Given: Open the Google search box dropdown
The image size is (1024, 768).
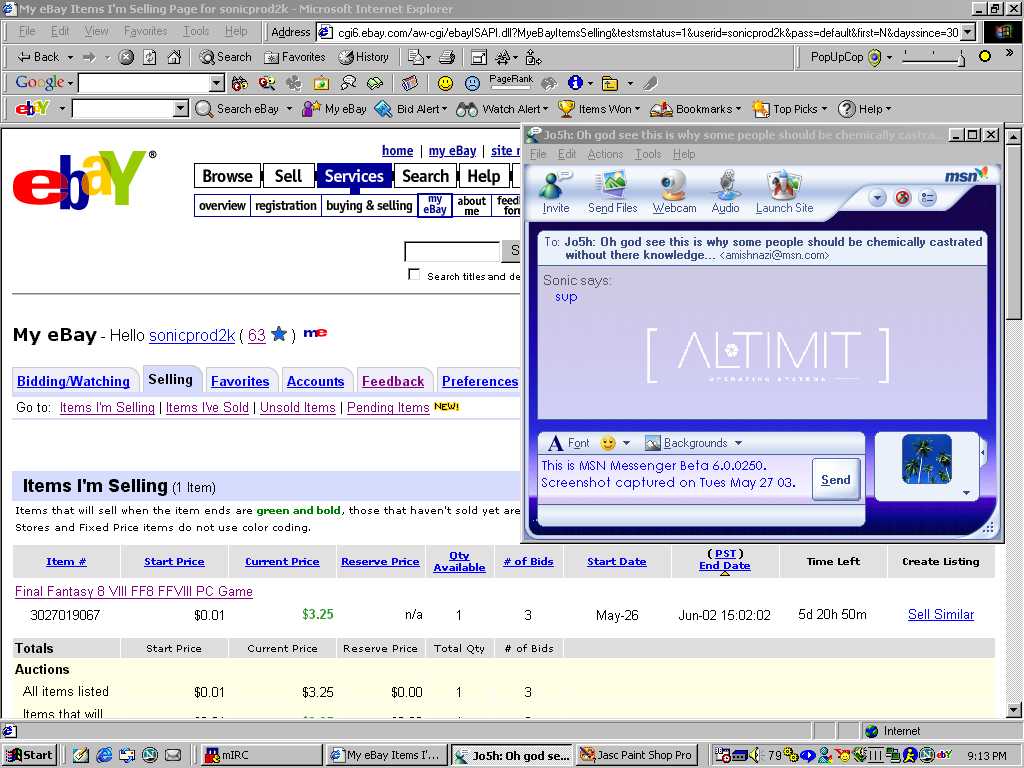Looking at the screenshot, I should (x=217, y=83).
